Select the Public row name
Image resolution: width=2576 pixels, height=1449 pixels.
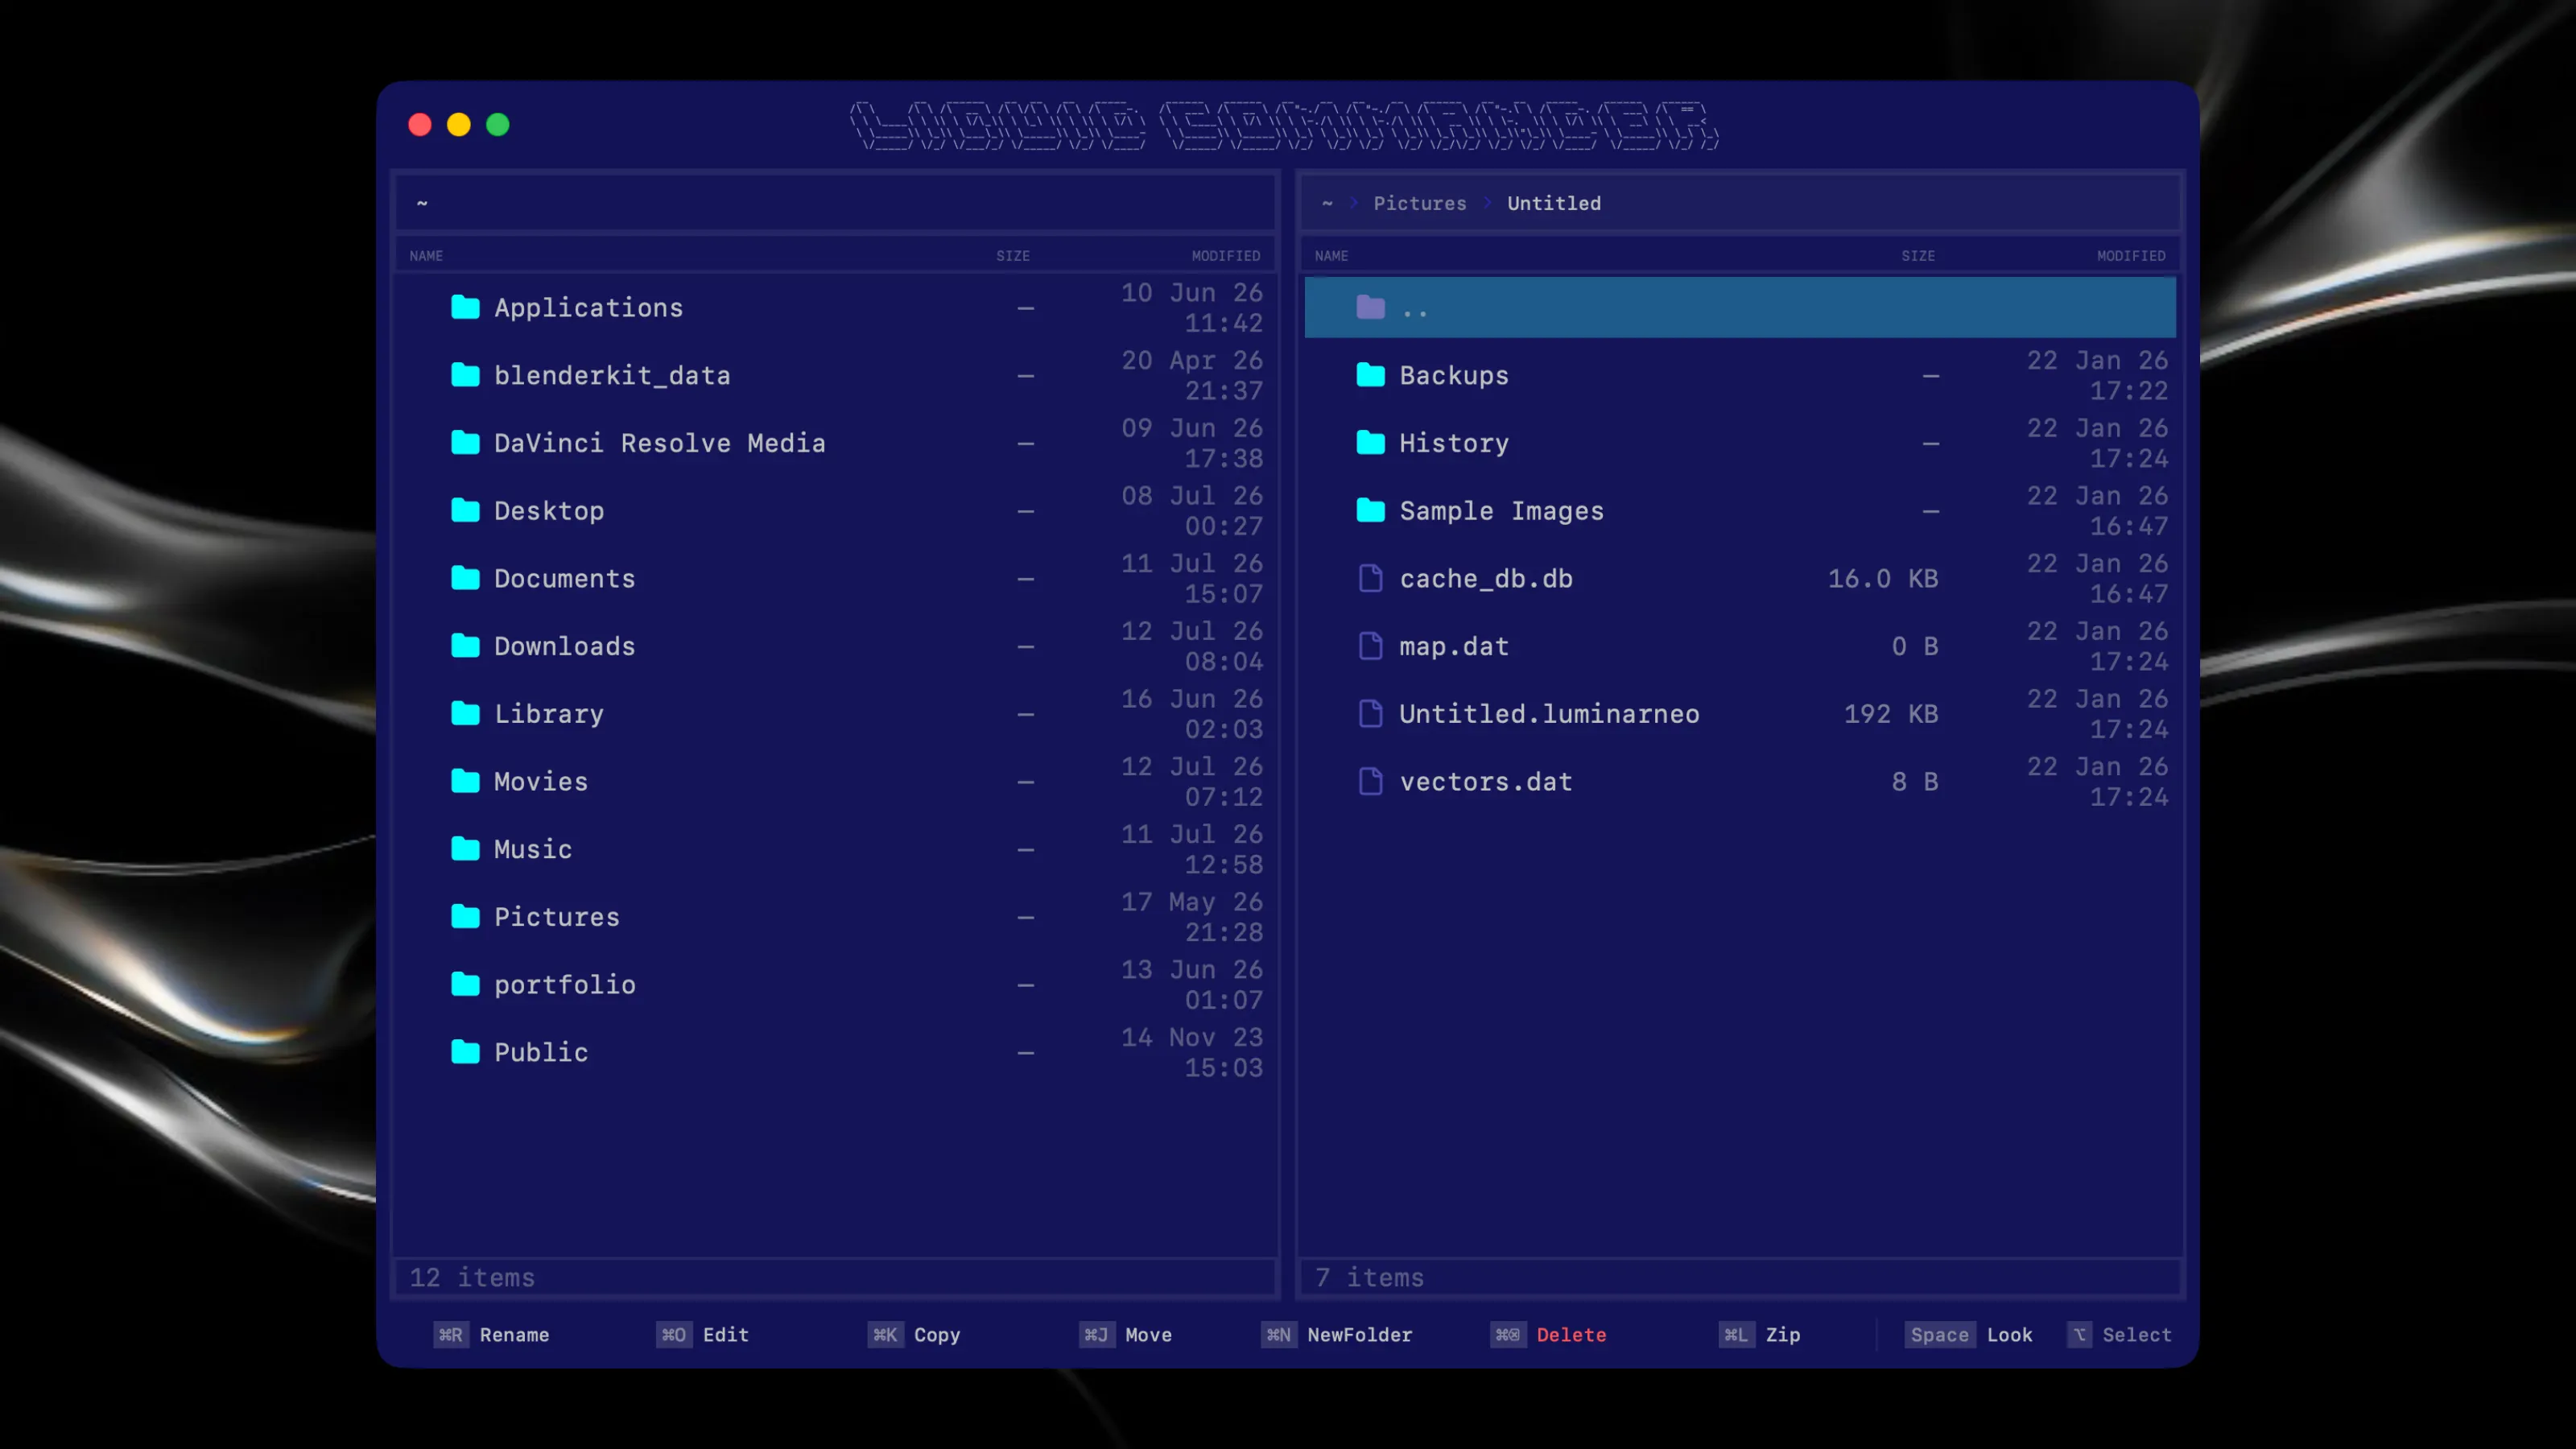pyautogui.click(x=541, y=1053)
